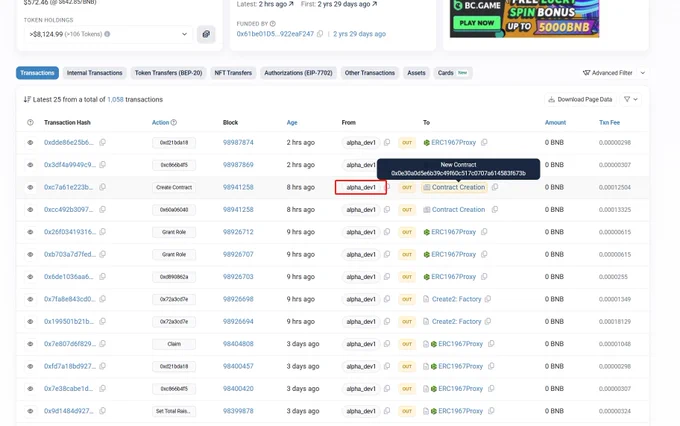Preview transaction 0xdde86e25b6 with eye icon
Screen dimensions: 680x426
30,142
